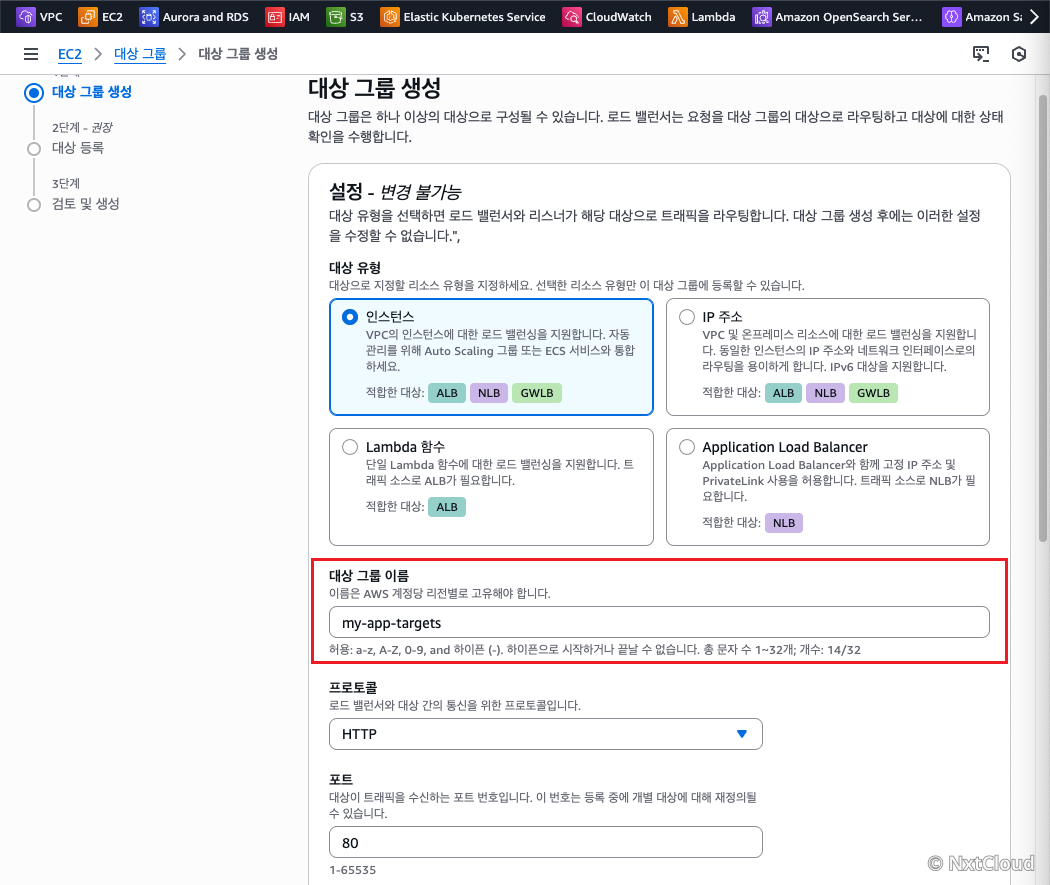
Task: Select the 대상 그룹 생성 wizard step
Action: coord(92,92)
